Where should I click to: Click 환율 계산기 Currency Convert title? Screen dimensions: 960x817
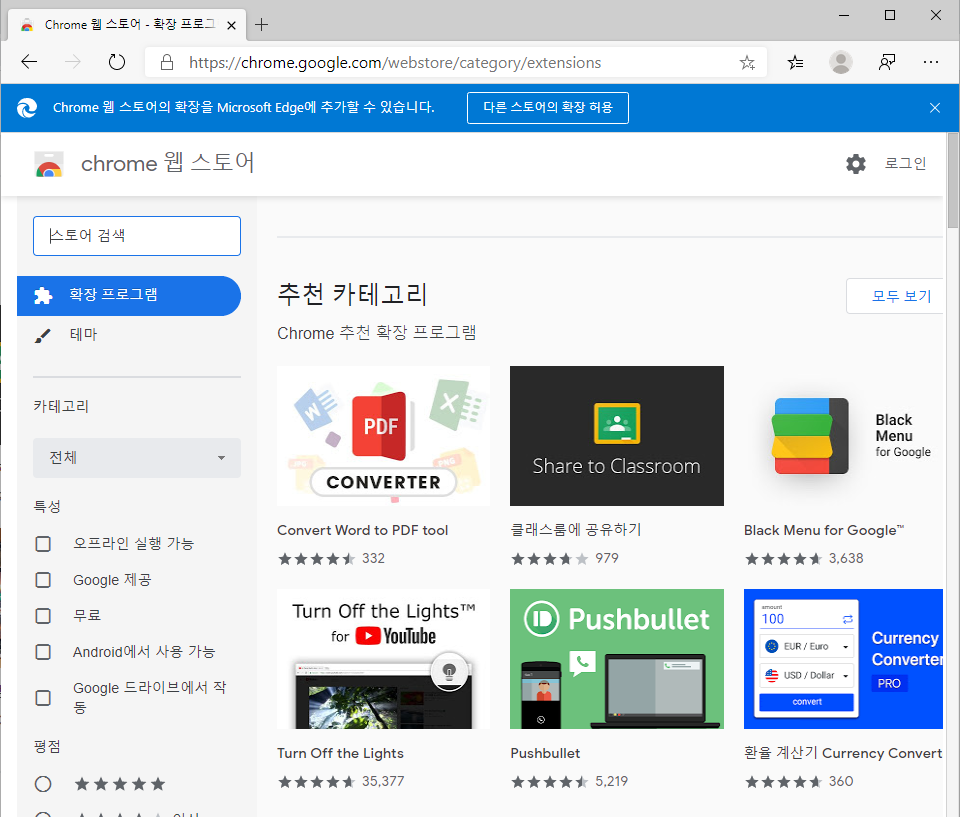tap(843, 753)
